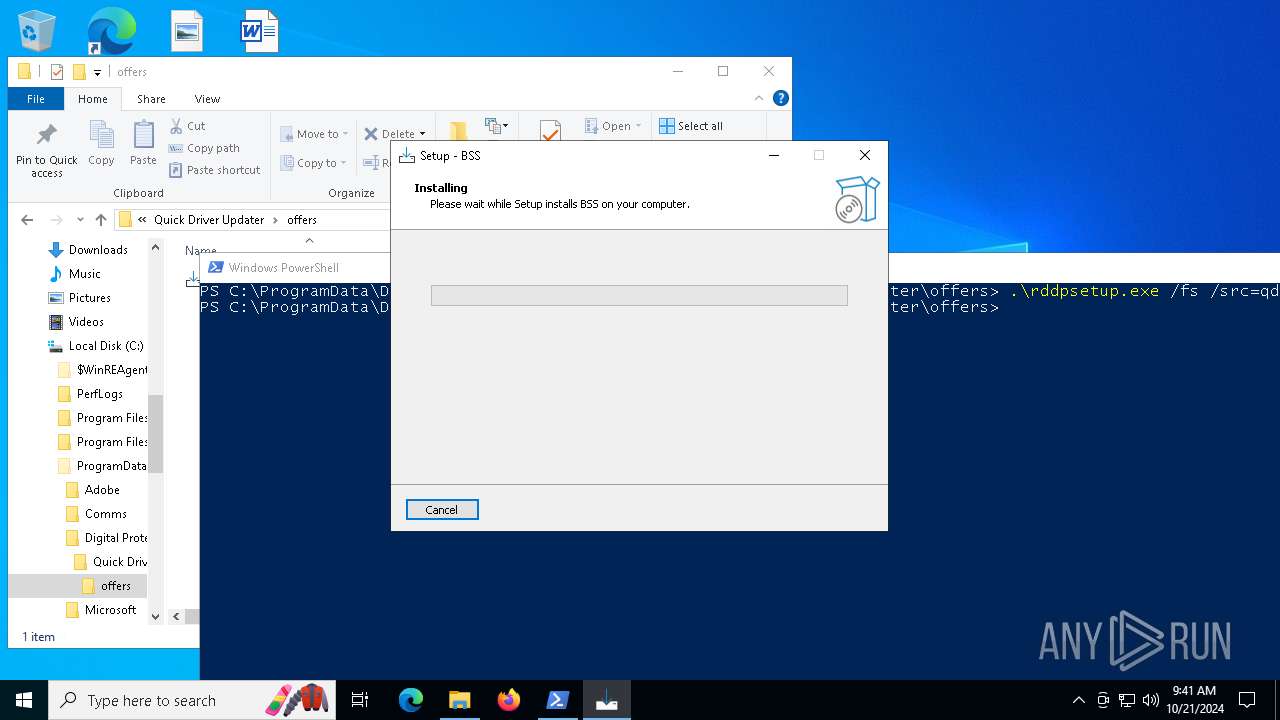Open PowerShell from the taskbar
The width and height of the screenshot is (1280, 720).
pos(557,700)
